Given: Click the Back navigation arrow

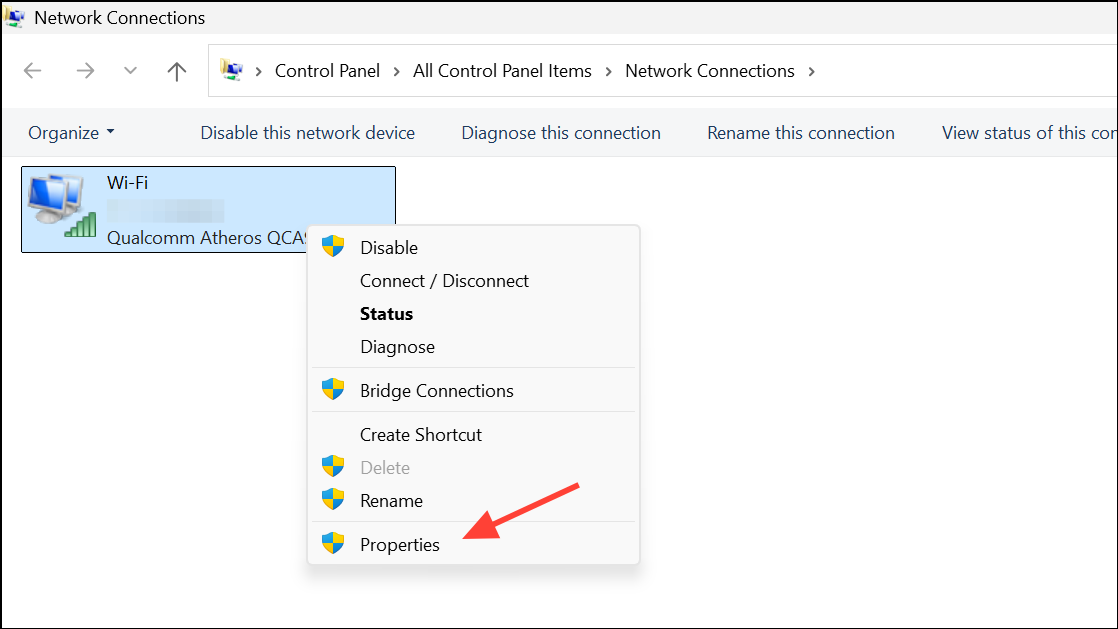Looking at the screenshot, I should tap(33, 71).
